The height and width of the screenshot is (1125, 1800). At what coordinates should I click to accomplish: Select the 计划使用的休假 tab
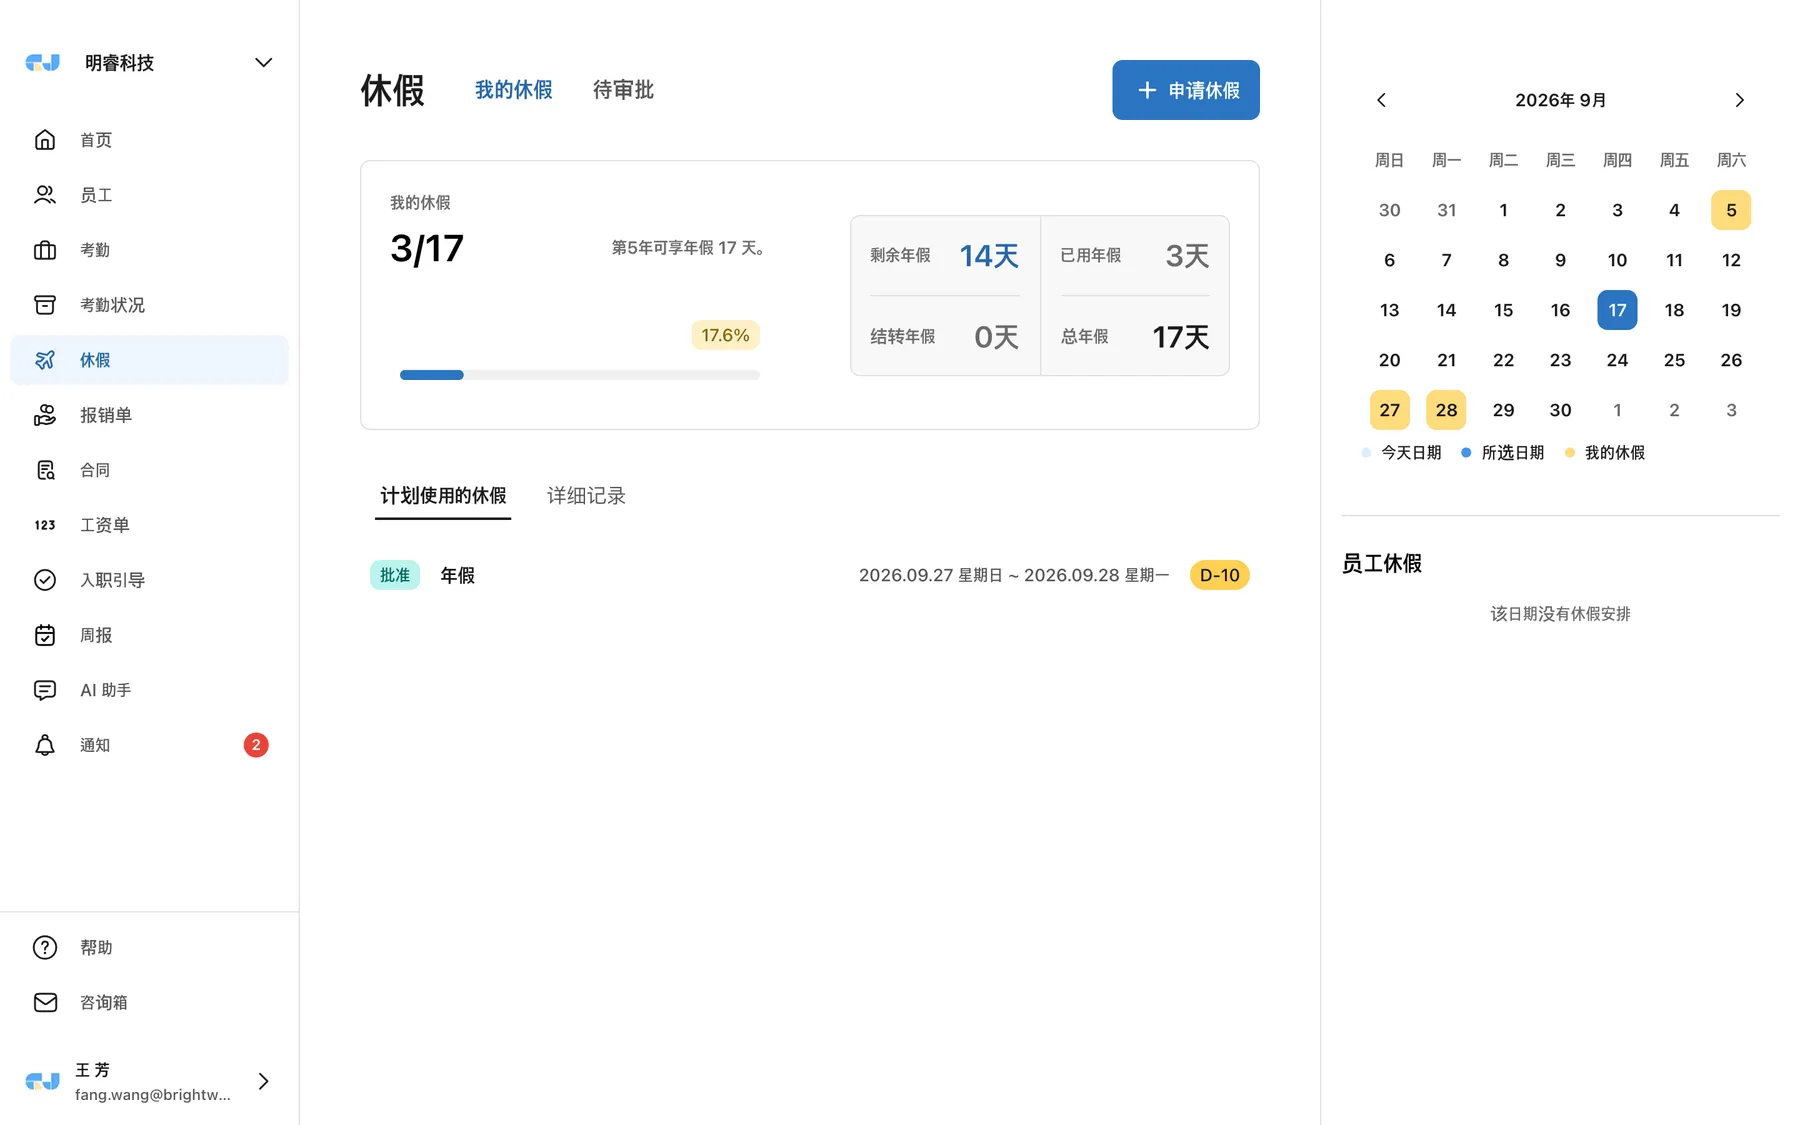[x=443, y=496]
